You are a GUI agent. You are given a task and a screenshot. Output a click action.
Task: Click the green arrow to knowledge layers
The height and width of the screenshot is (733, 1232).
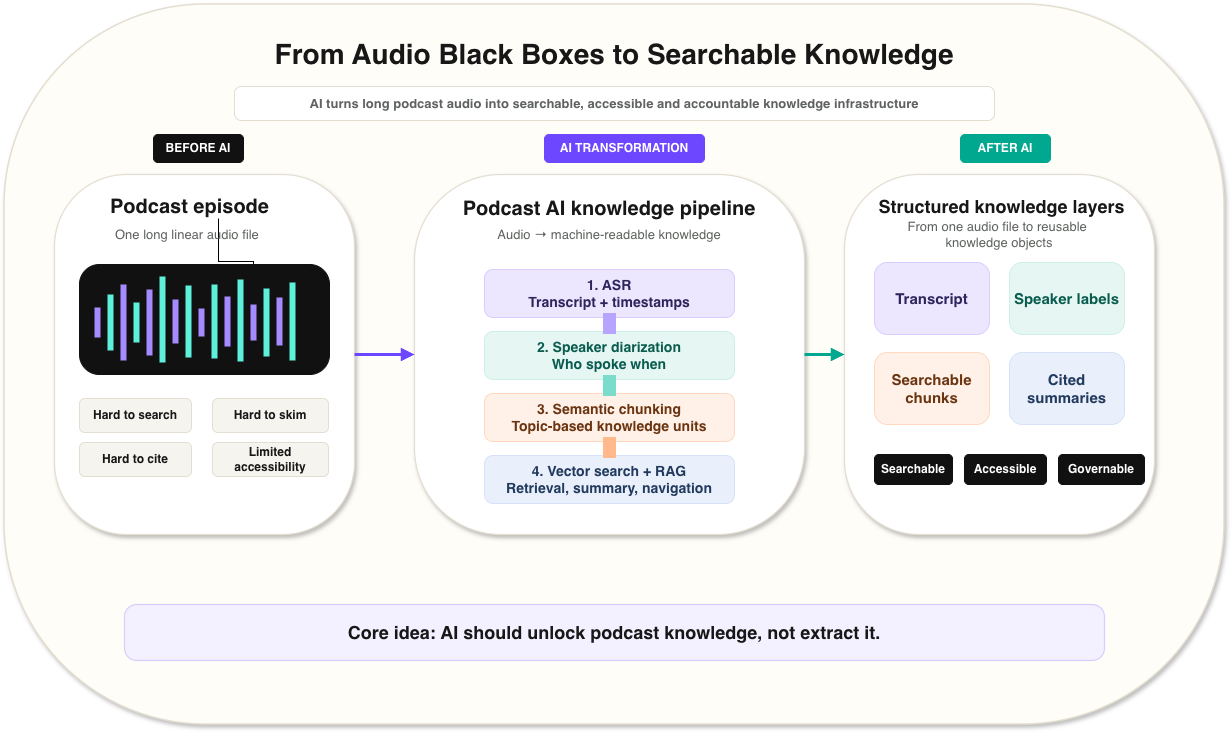pyautogui.click(x=824, y=354)
